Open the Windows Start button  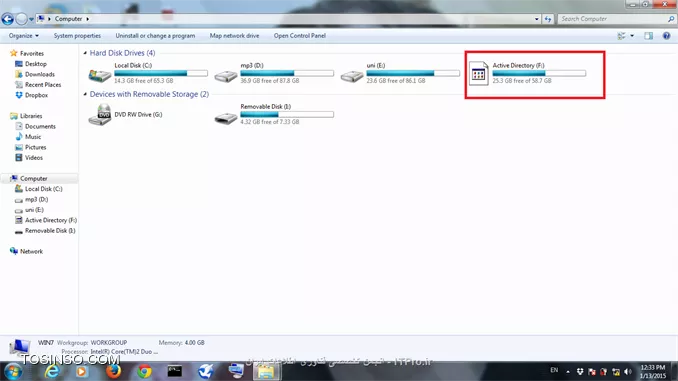tap(13, 371)
